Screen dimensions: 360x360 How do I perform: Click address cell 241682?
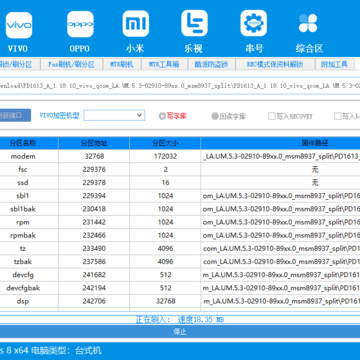coord(94,275)
